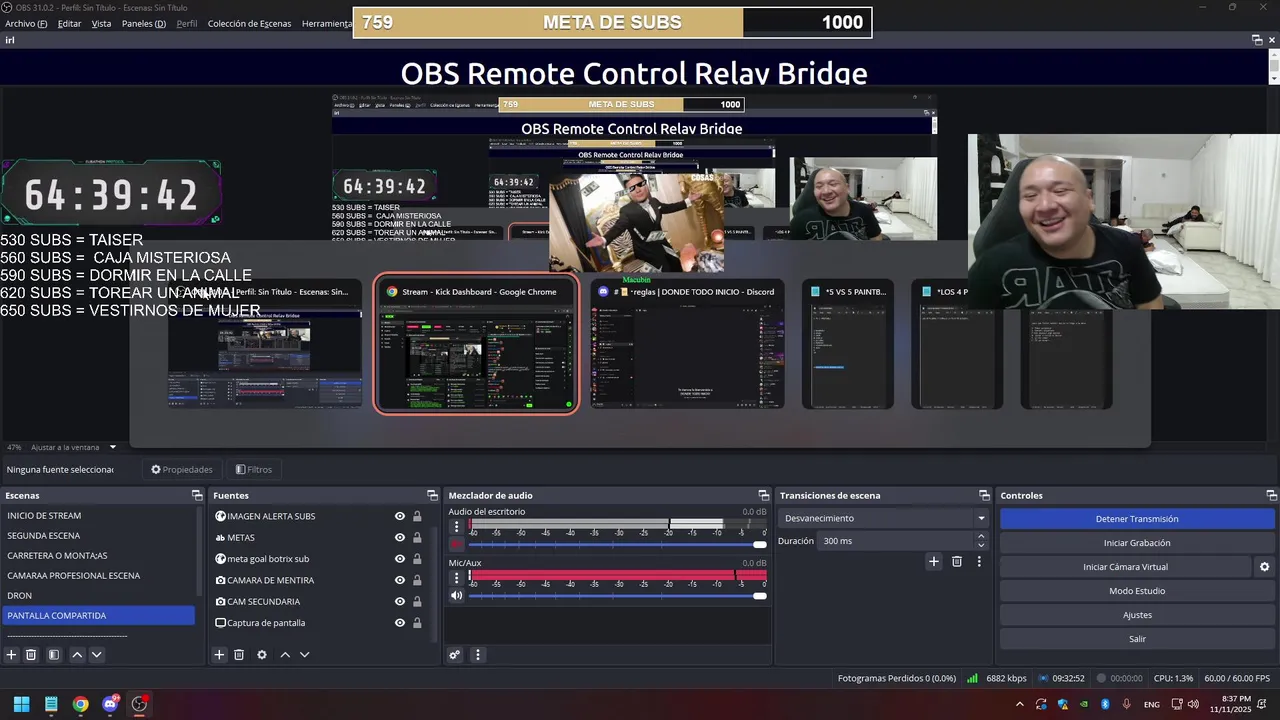Start virtual camera with Iniciar Cámara Virtual
The height and width of the screenshot is (720, 1280).
click(x=1125, y=567)
